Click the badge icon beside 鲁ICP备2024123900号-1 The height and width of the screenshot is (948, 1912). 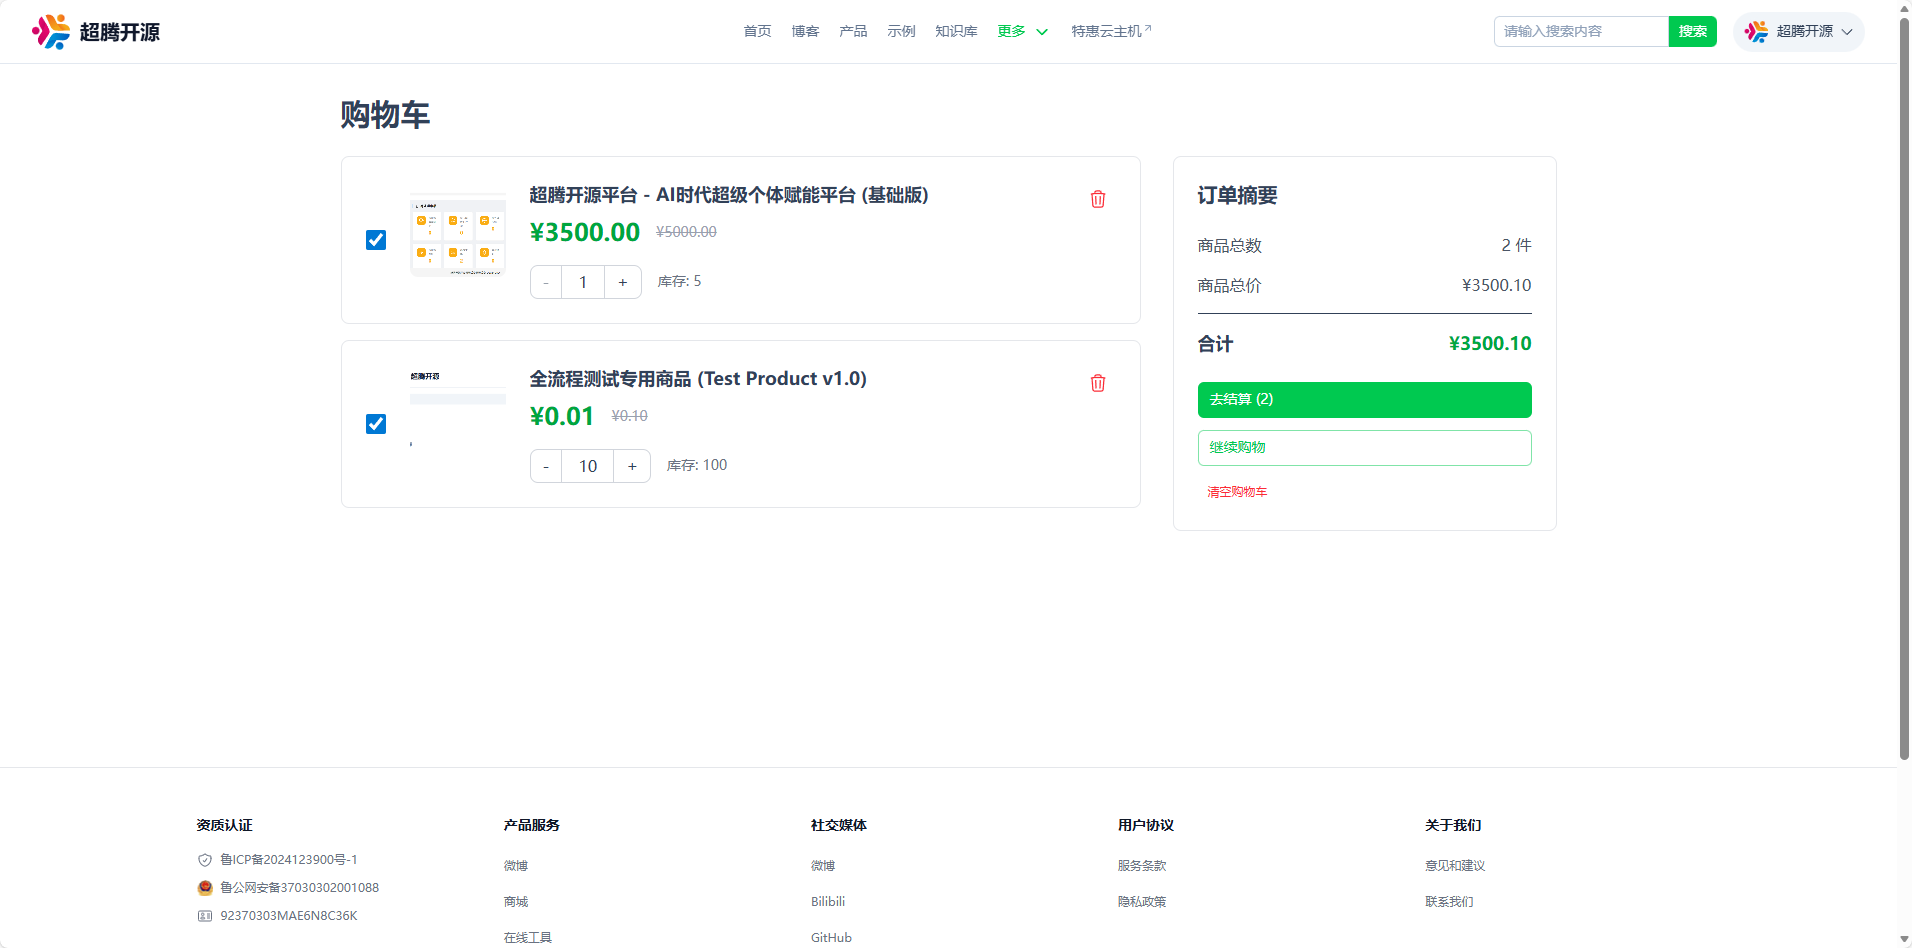(205, 859)
